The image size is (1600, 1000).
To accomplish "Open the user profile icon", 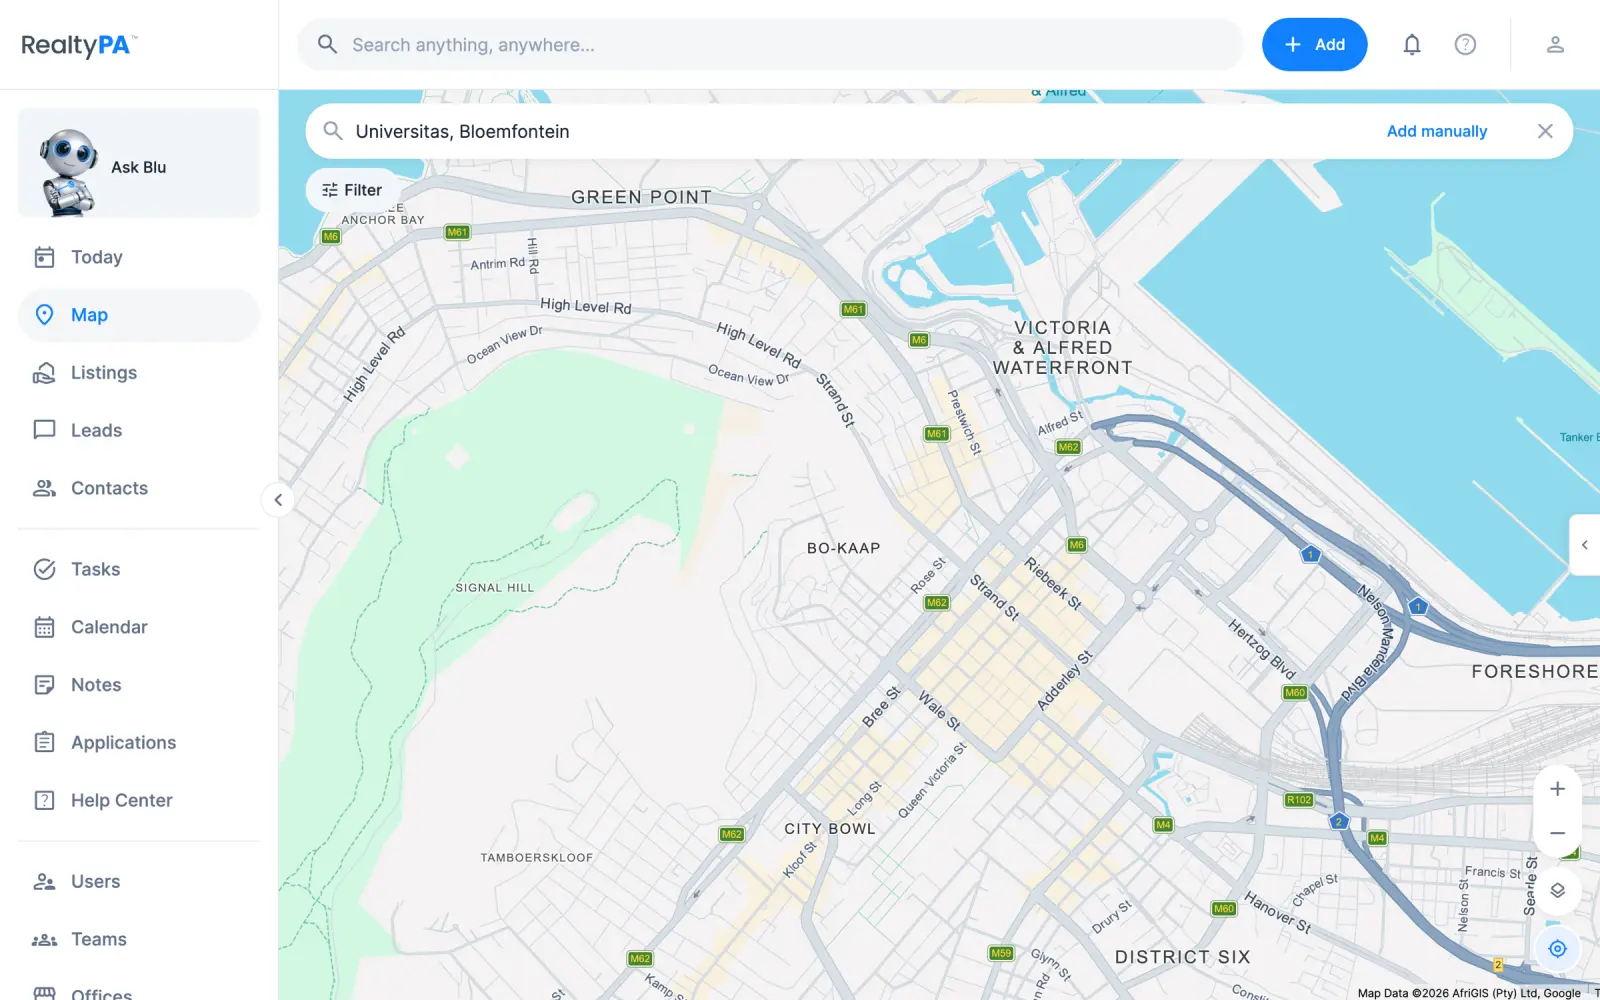I will click(x=1555, y=44).
